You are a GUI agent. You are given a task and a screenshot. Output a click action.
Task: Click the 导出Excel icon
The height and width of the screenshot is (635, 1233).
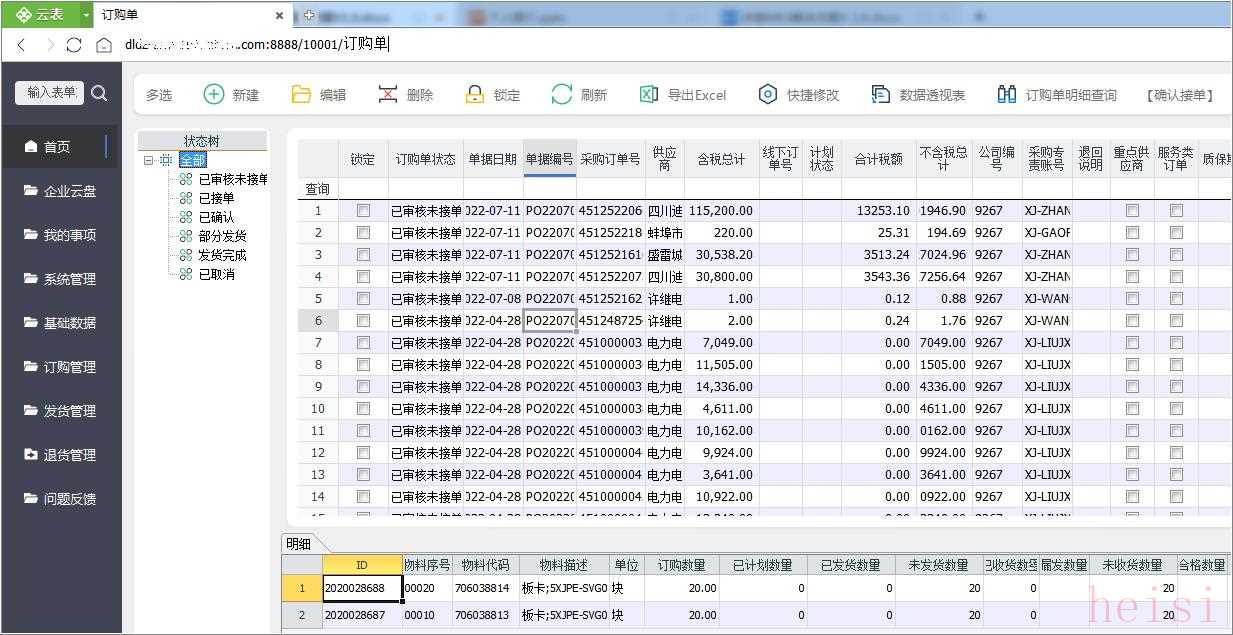(649, 94)
